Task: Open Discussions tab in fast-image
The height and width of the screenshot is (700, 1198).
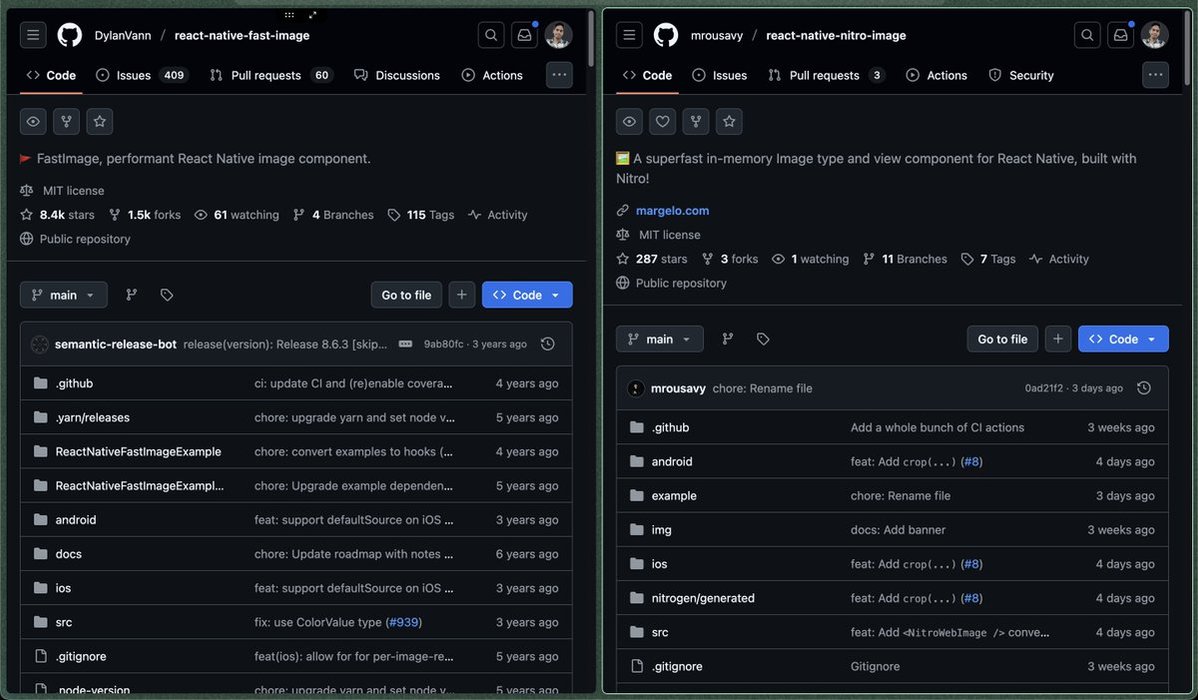Action: [x=397, y=75]
